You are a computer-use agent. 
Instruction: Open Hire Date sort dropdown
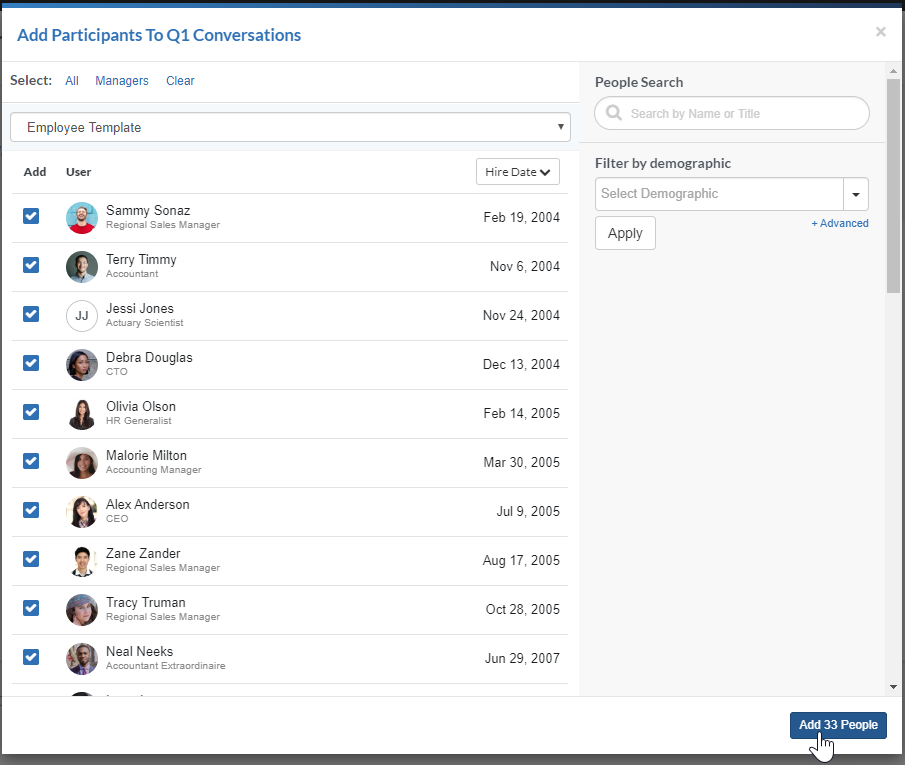(518, 171)
